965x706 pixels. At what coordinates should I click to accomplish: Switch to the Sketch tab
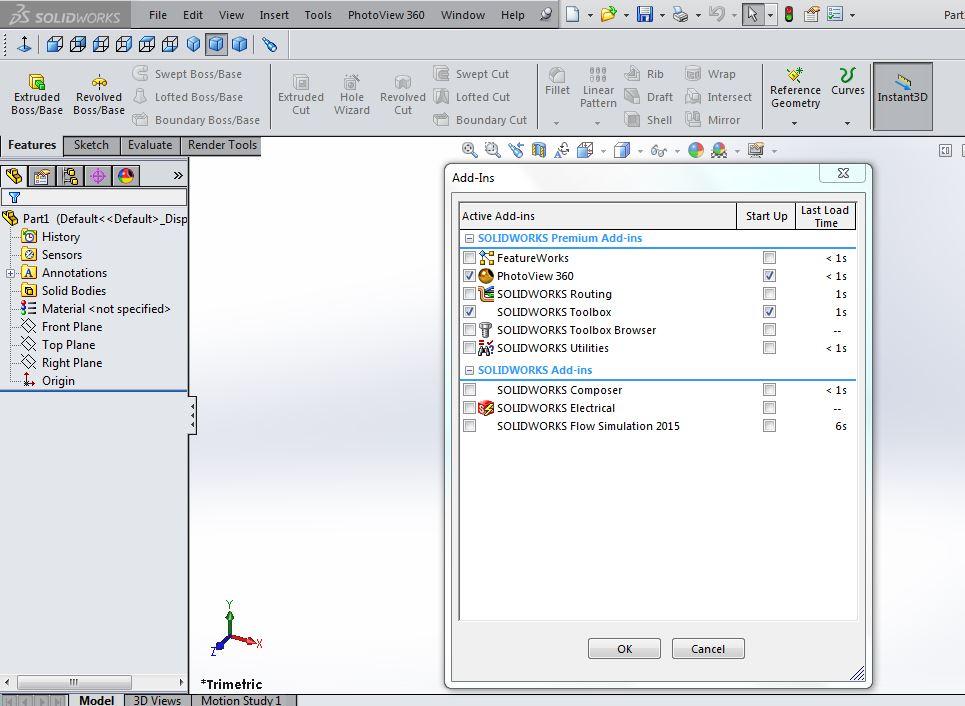pyautogui.click(x=91, y=145)
